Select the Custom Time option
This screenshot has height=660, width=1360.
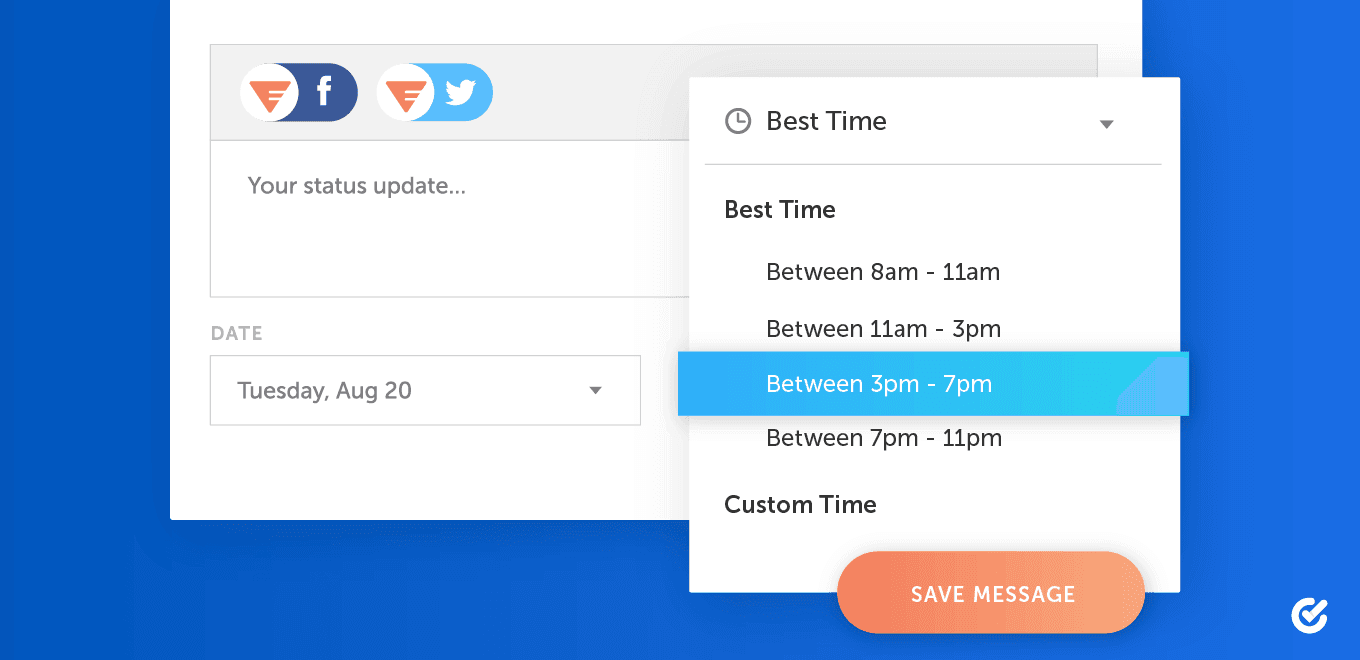coord(800,505)
